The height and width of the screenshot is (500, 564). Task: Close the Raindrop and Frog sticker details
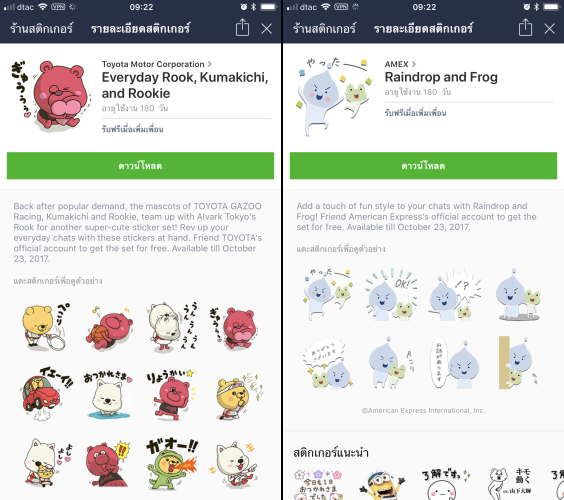549,28
